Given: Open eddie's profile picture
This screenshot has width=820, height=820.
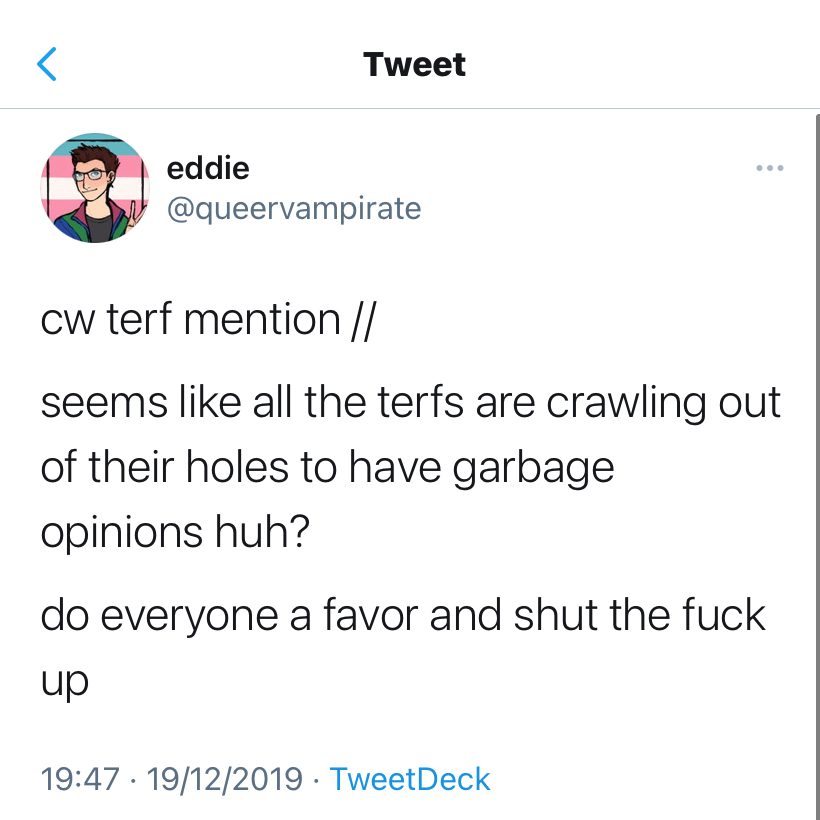Looking at the screenshot, I should pyautogui.click(x=95, y=188).
